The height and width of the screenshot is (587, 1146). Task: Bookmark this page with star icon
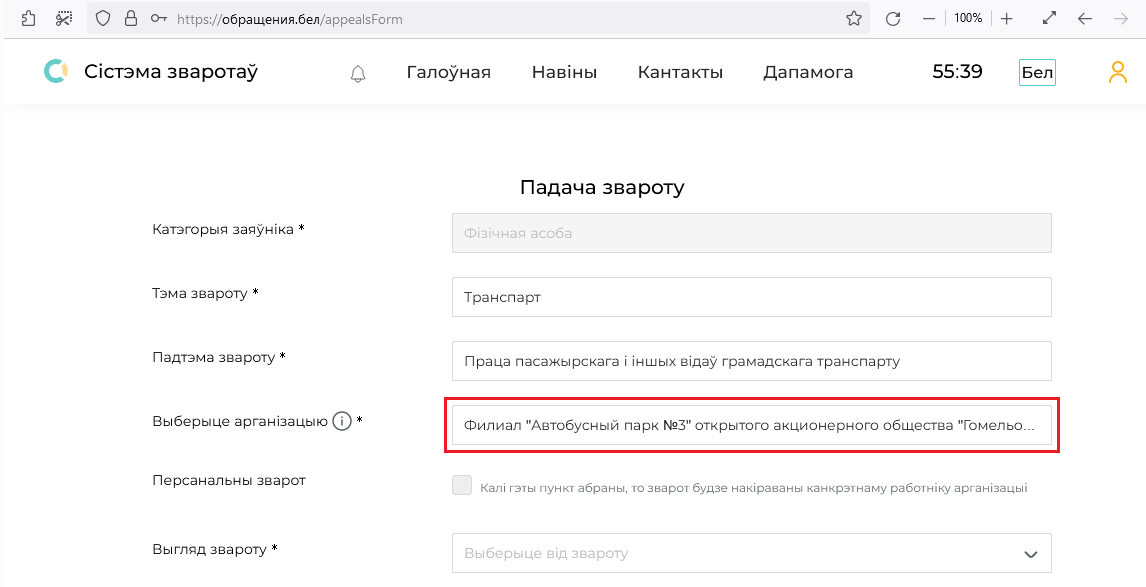pyautogui.click(x=854, y=18)
